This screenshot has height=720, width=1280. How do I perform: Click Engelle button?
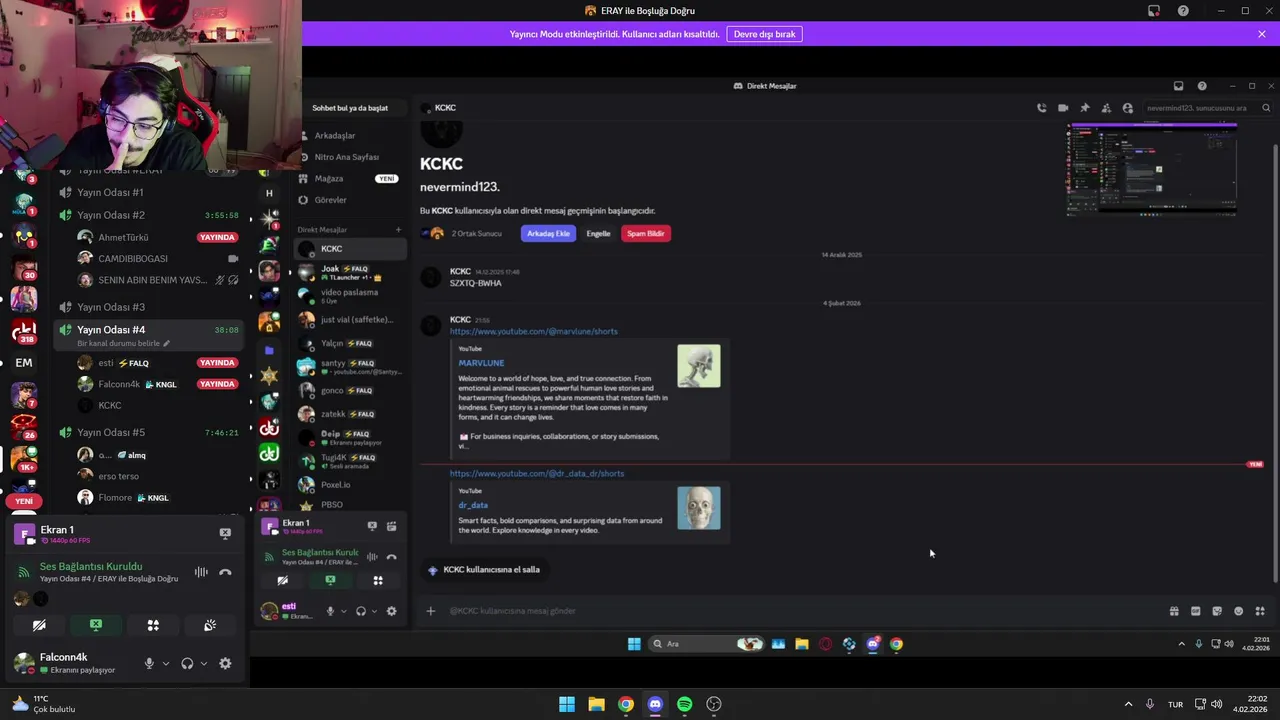[598, 233]
